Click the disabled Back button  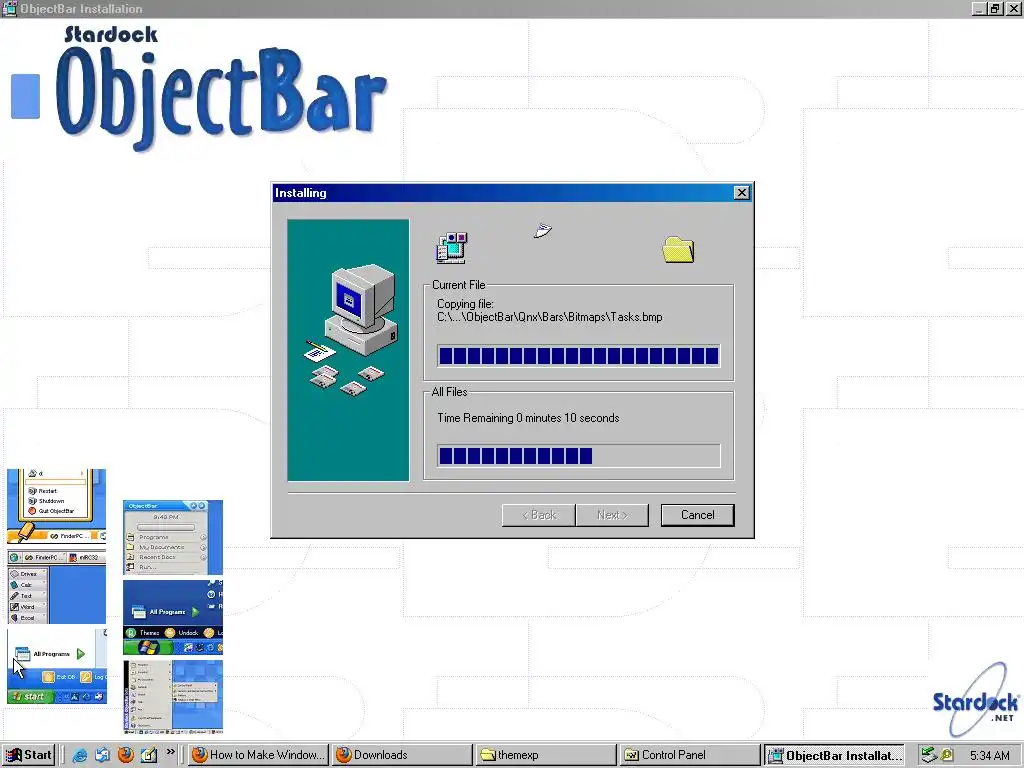click(539, 515)
